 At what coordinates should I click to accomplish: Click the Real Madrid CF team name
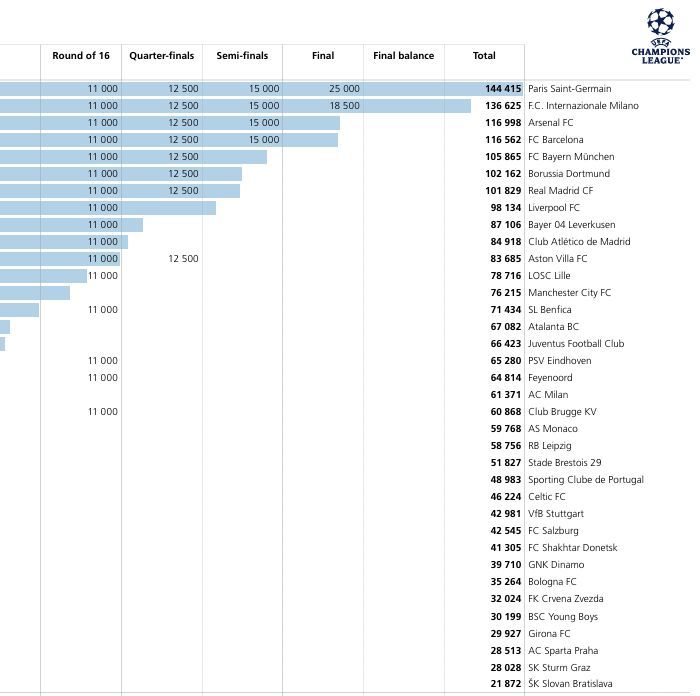(x=560, y=191)
